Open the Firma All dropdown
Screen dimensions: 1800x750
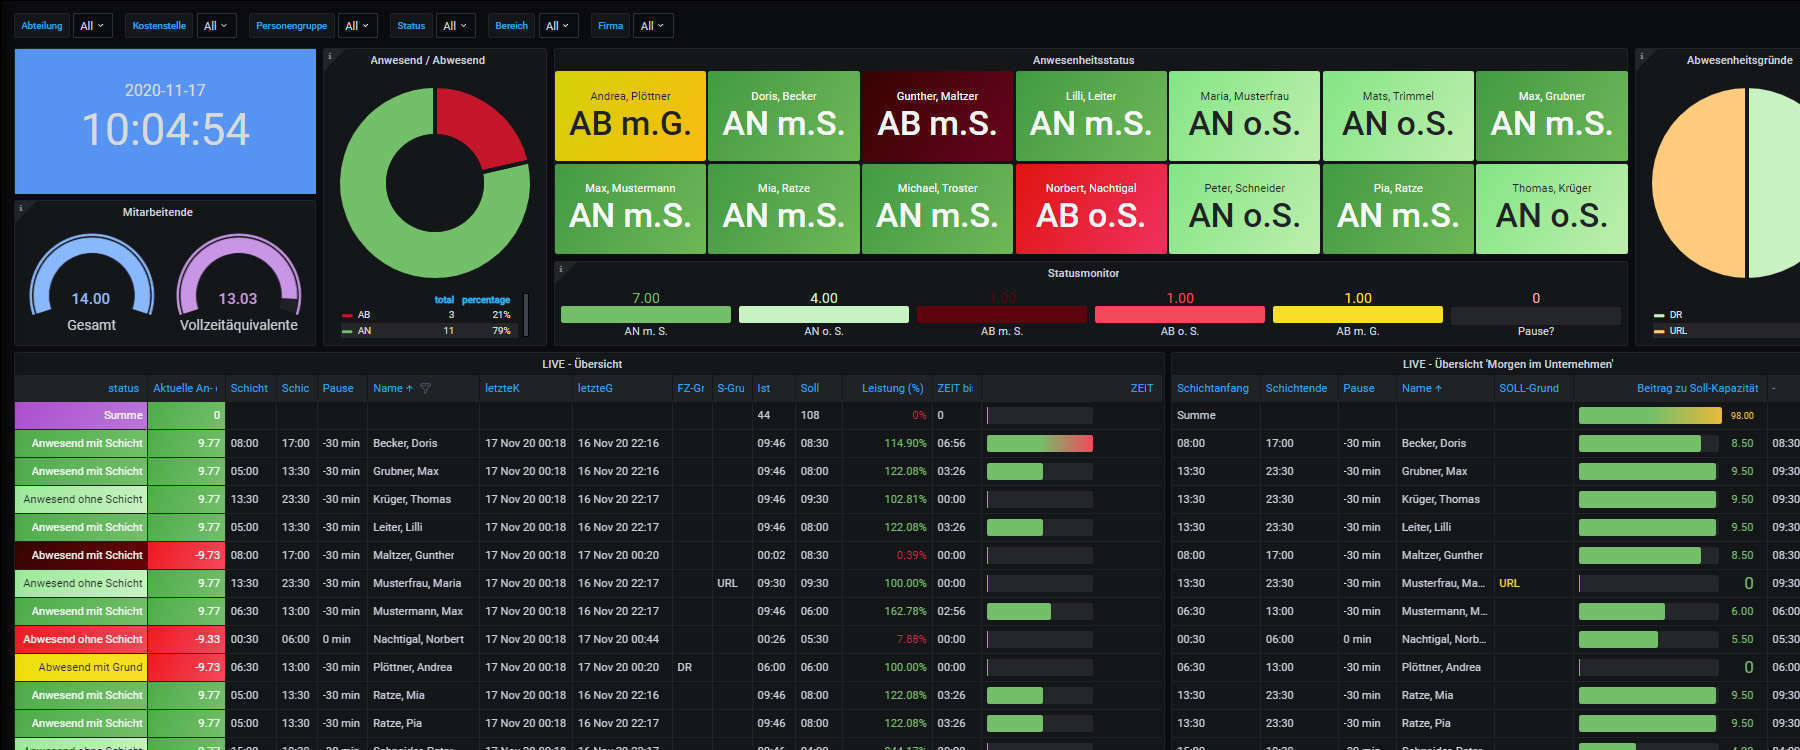(652, 26)
